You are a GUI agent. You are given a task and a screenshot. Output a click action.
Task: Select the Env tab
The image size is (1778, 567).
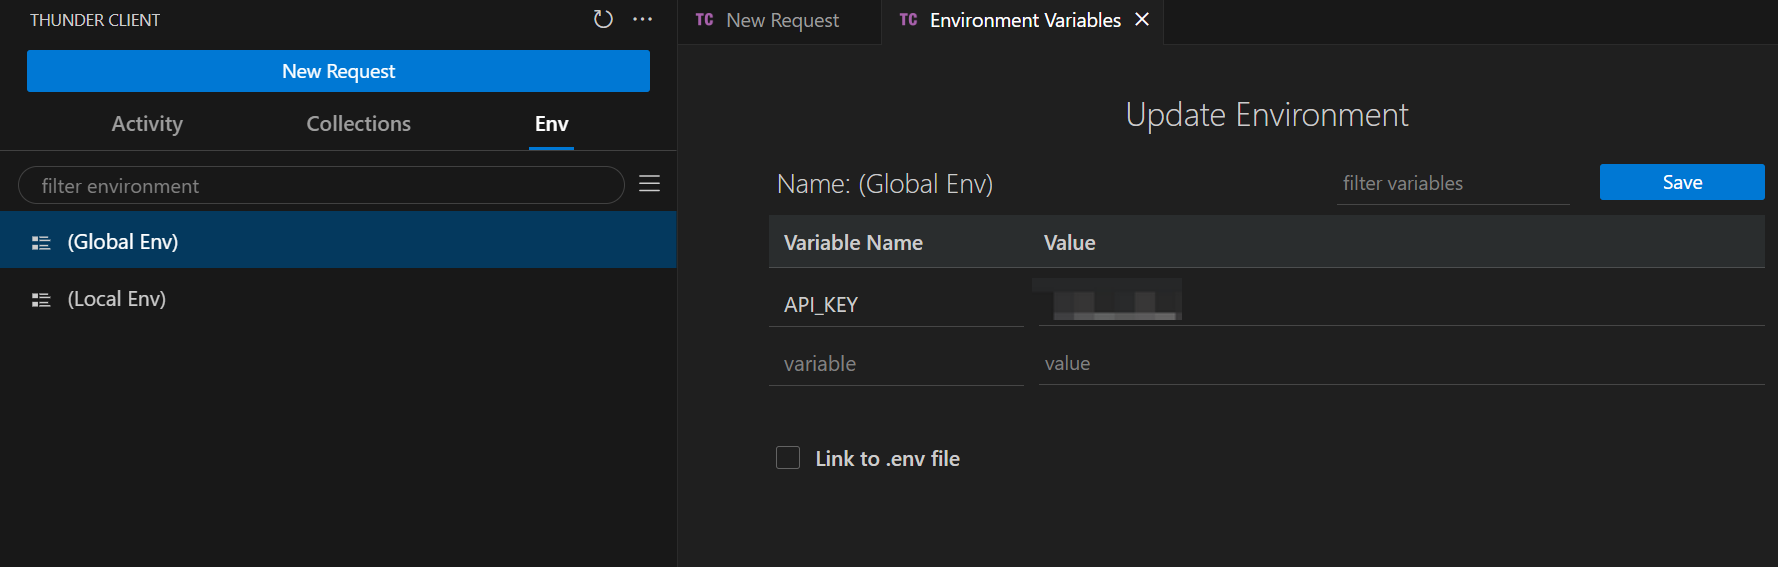[x=551, y=124]
